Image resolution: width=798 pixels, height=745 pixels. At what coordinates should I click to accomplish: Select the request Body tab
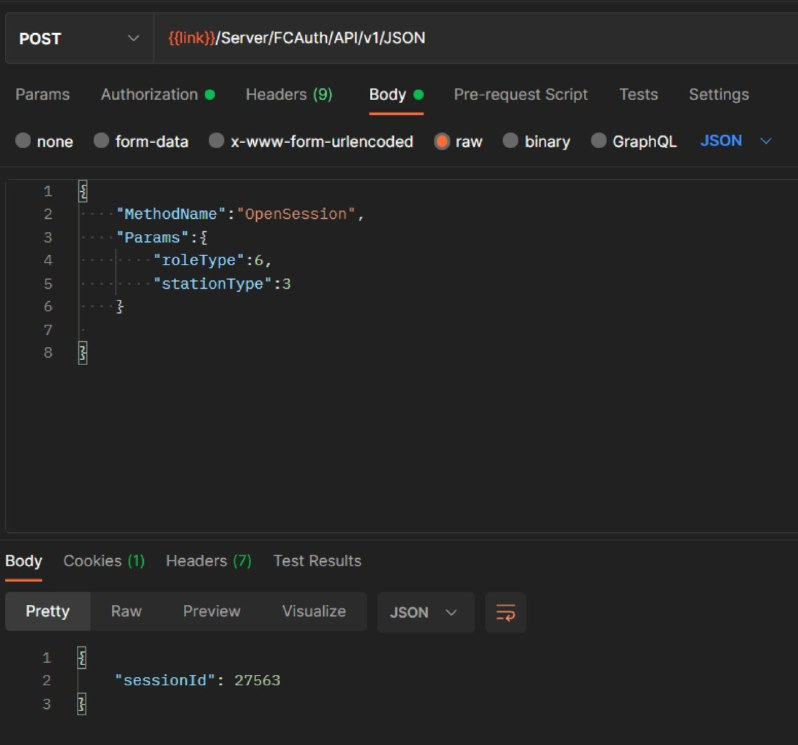click(396, 95)
